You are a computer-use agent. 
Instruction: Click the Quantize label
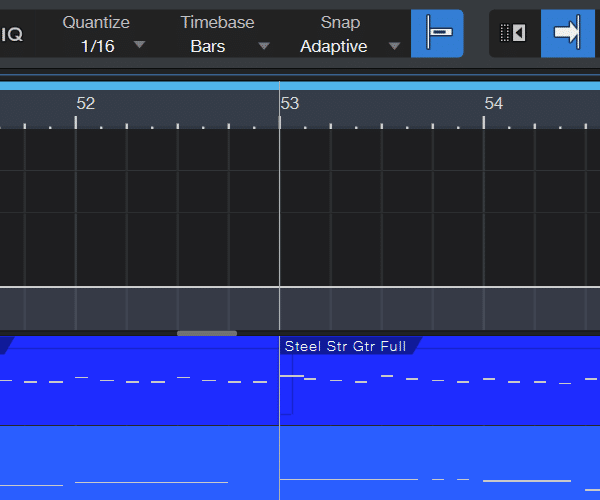(x=96, y=23)
